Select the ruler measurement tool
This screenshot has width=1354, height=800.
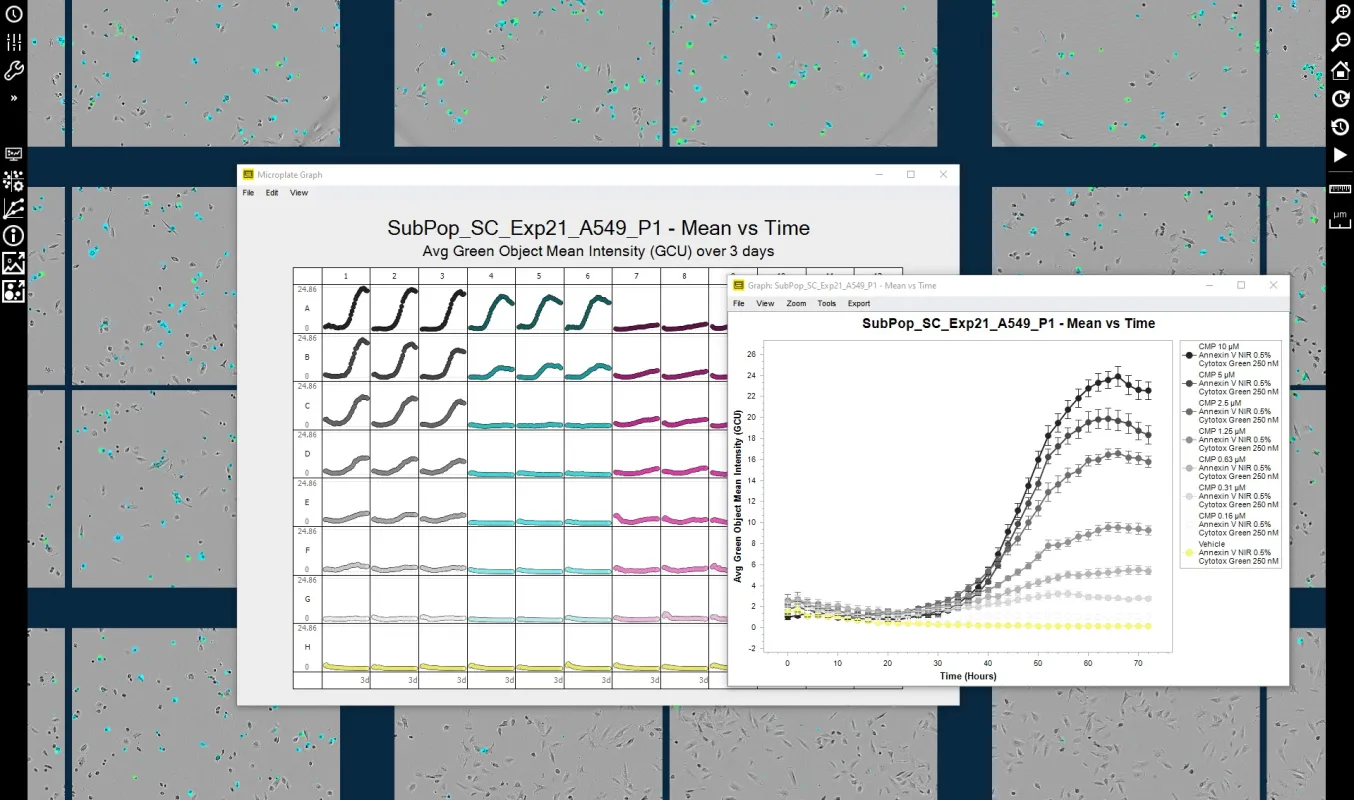point(1340,189)
